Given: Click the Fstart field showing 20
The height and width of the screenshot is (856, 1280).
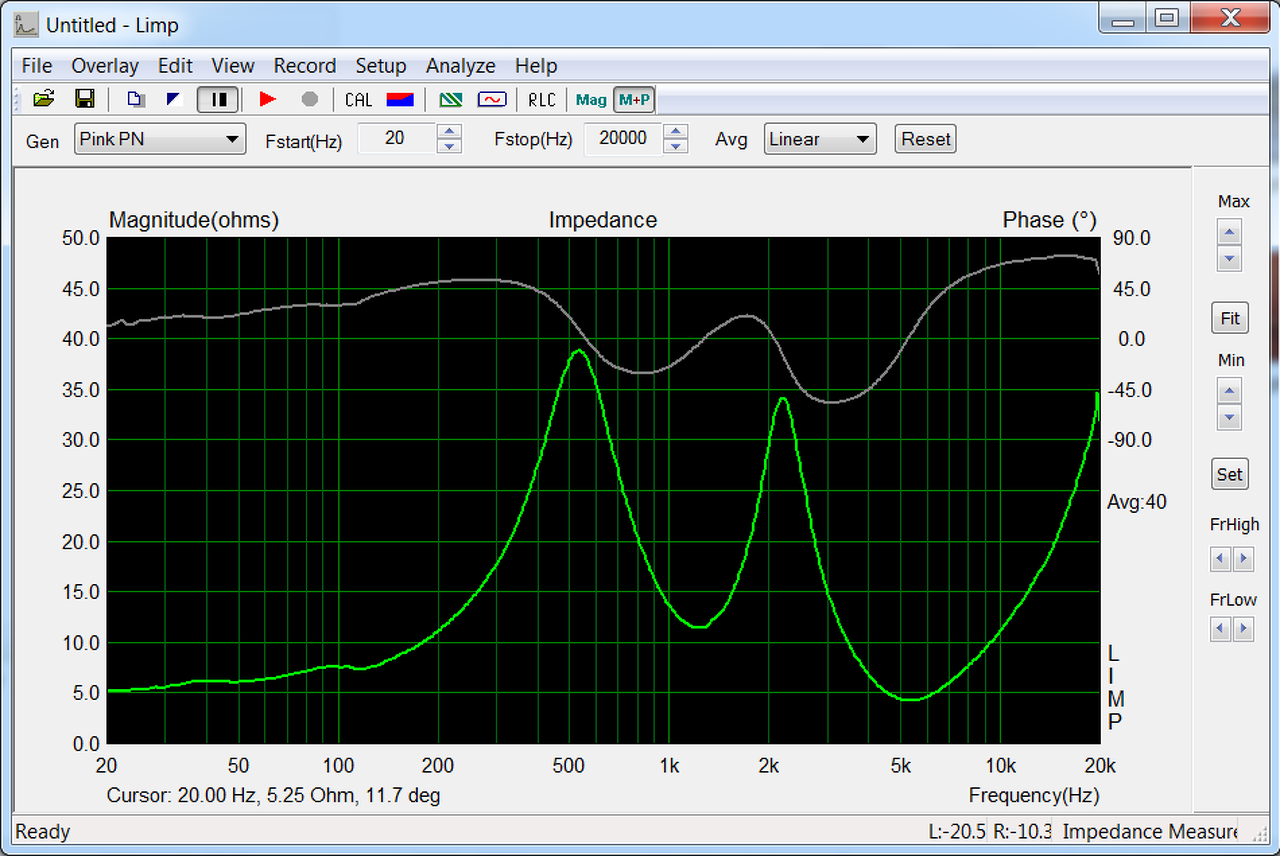Looking at the screenshot, I should (396, 139).
